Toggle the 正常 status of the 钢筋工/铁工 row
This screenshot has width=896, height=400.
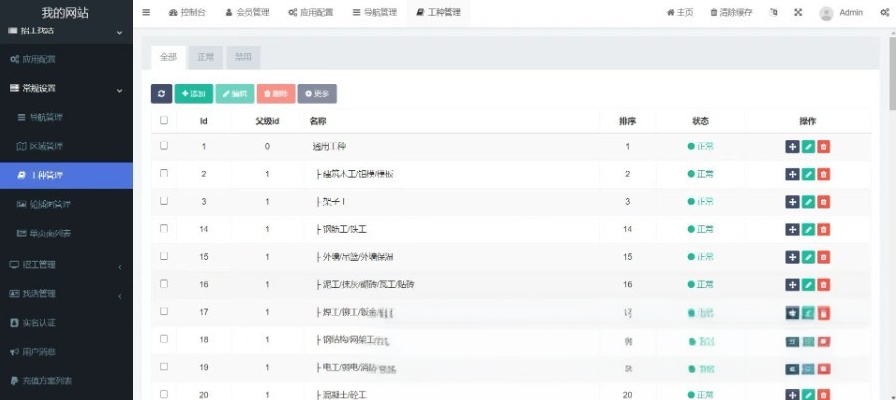pos(700,229)
